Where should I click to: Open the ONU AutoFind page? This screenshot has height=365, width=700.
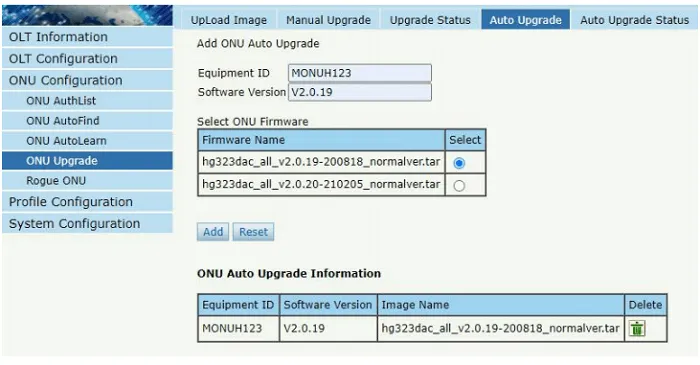(88, 121)
